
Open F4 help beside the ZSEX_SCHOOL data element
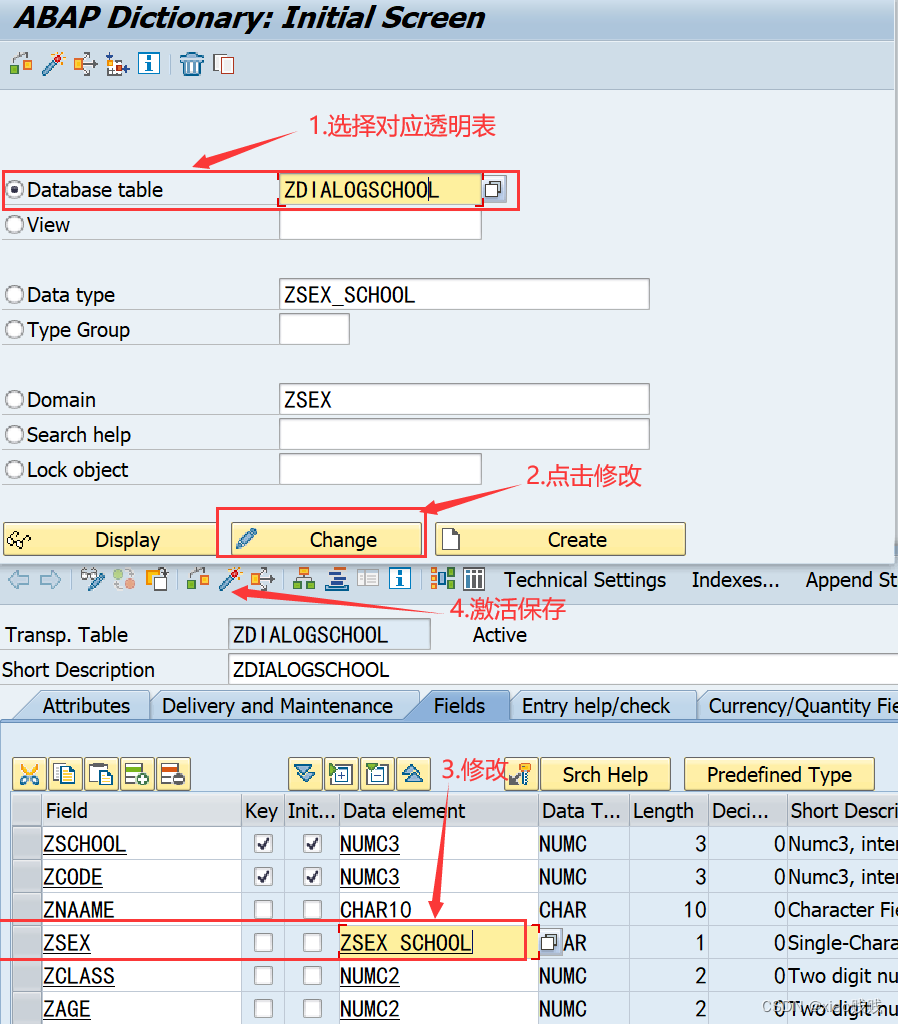pyautogui.click(x=549, y=942)
